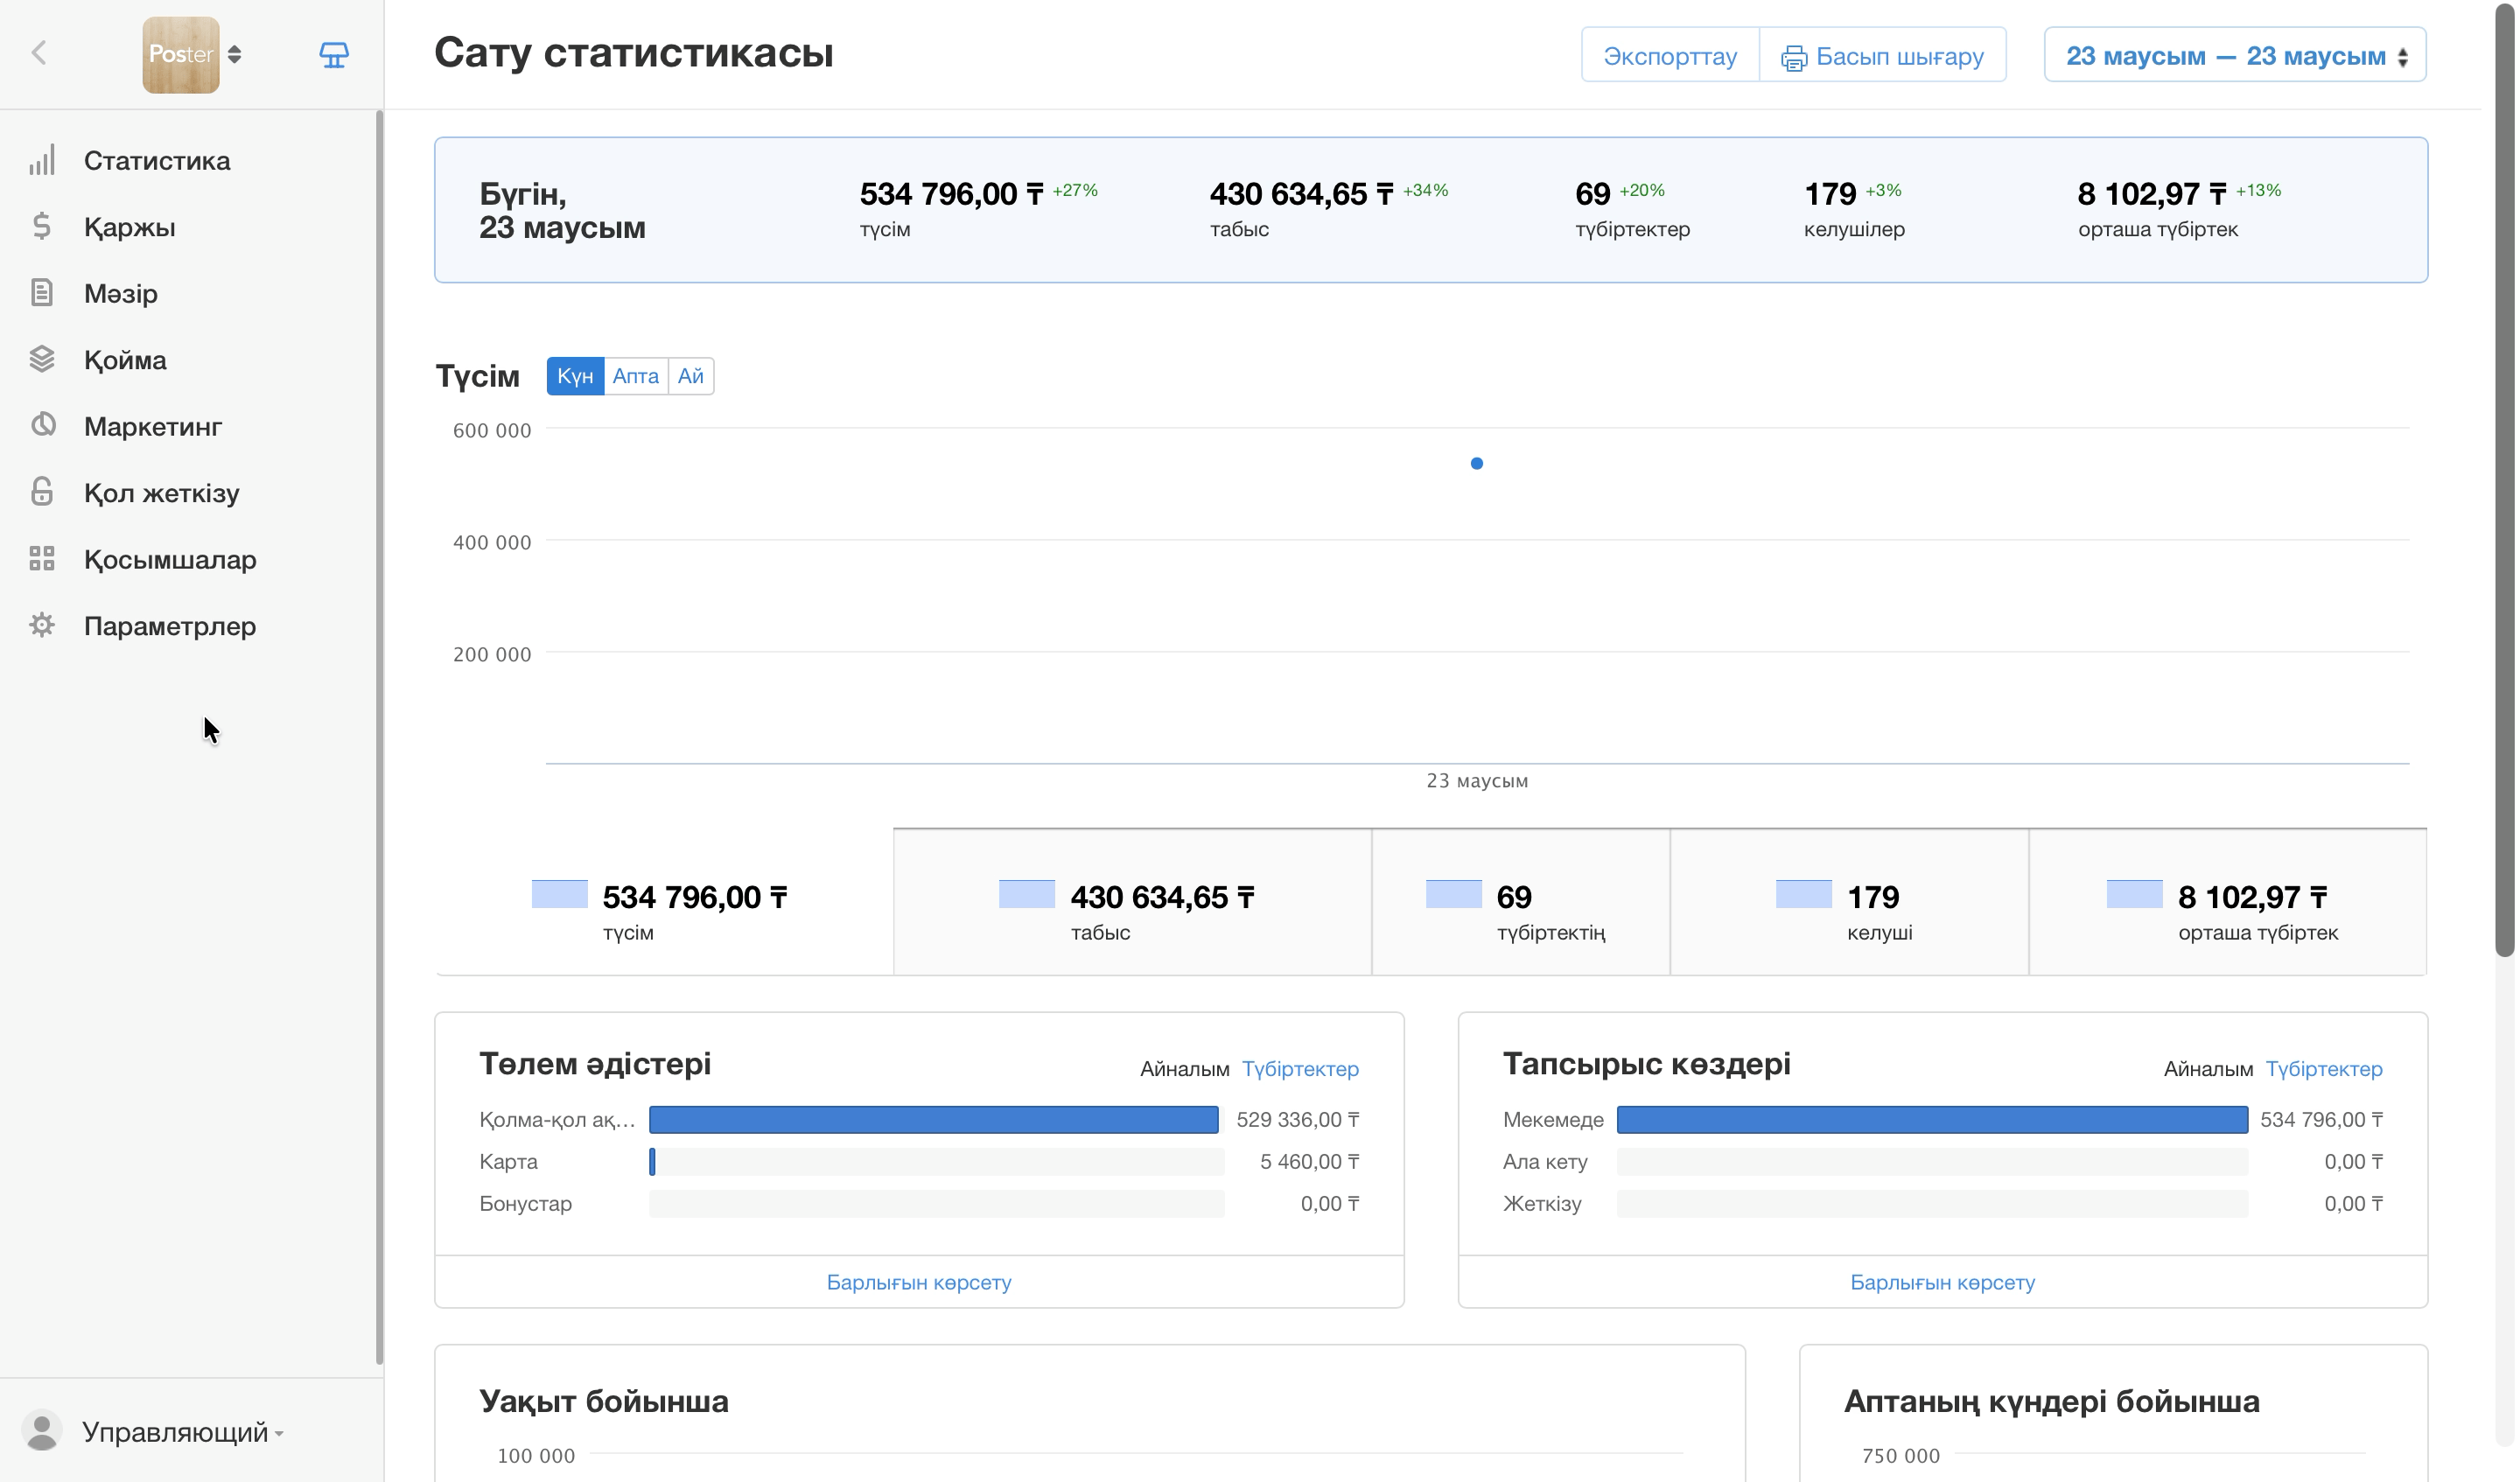Switch Төлем әдістері to Түбіртектер view

(1302, 1069)
